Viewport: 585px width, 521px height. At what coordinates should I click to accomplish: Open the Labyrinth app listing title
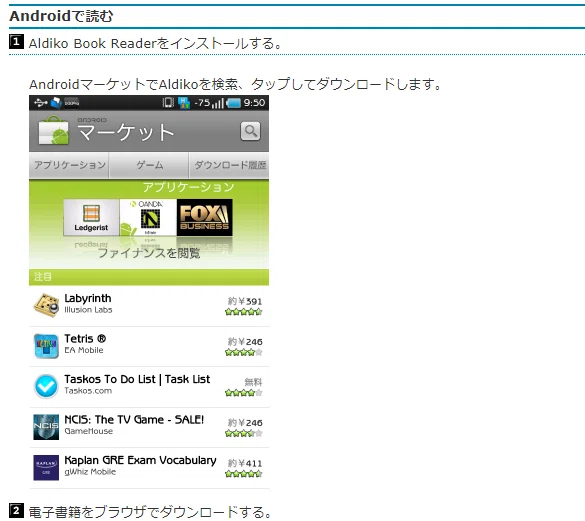tap(88, 298)
